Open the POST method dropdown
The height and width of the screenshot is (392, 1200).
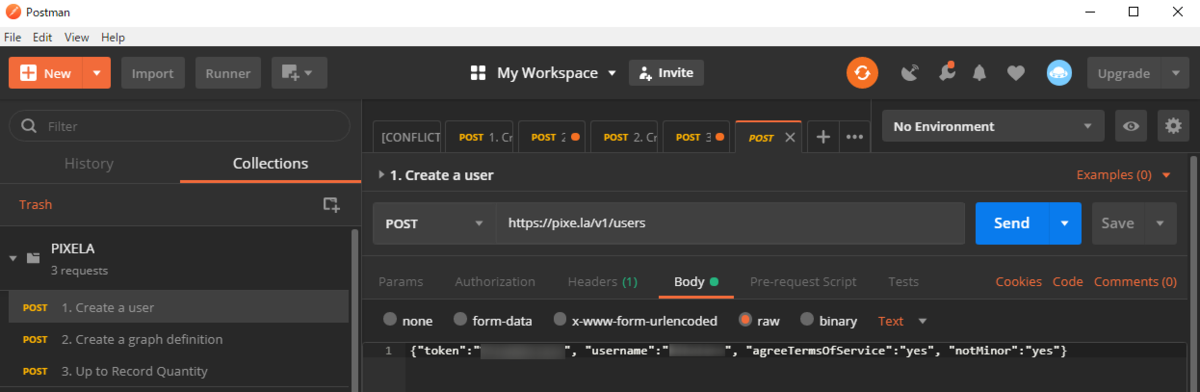(435, 223)
